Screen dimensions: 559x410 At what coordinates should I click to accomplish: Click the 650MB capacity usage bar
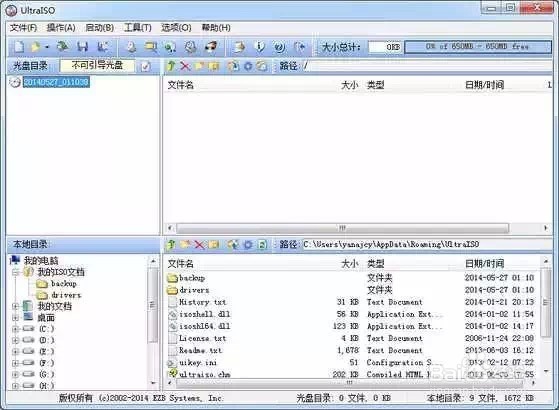(x=478, y=47)
